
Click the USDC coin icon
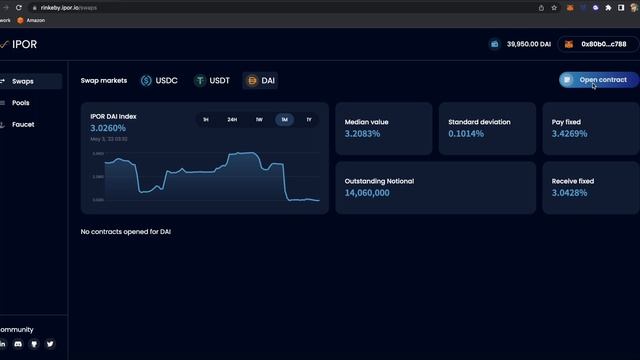pyautogui.click(x=146, y=81)
